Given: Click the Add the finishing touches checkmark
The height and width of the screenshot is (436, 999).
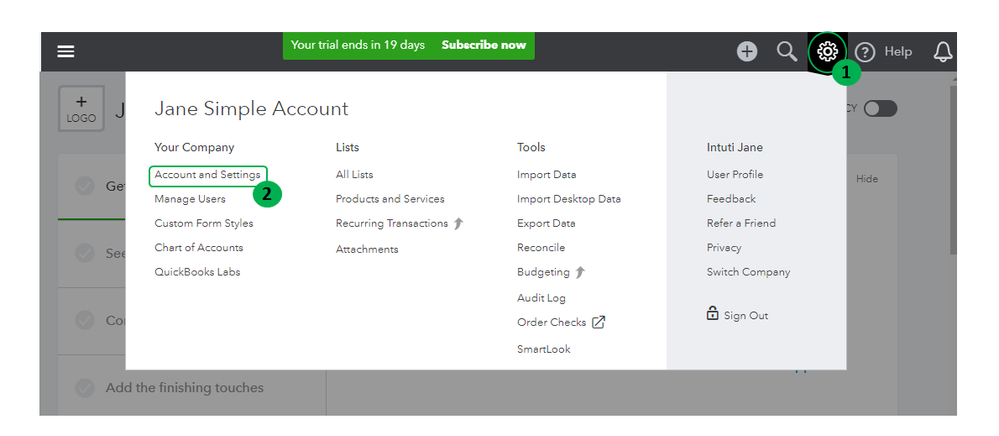Looking at the screenshot, I should pyautogui.click(x=86, y=388).
